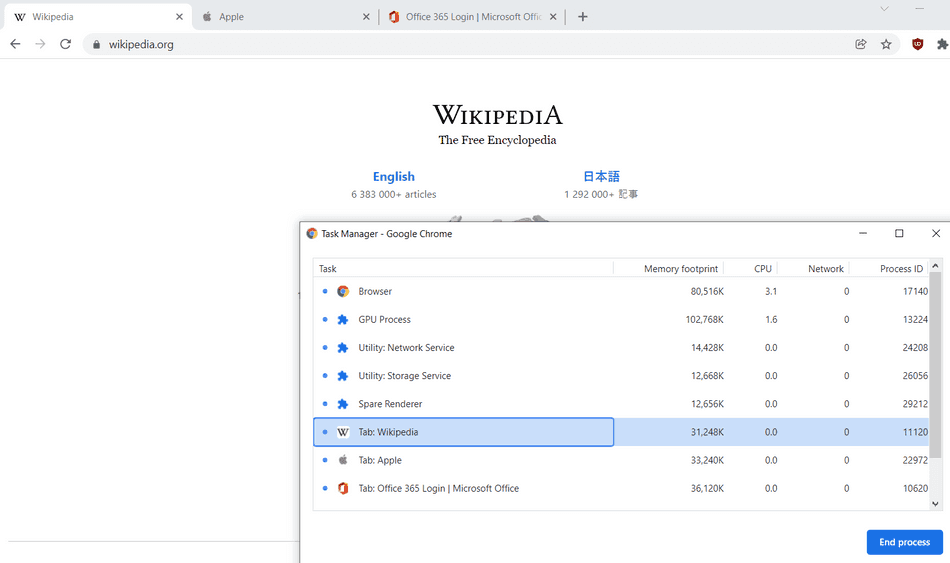
Task: Open the Extensions puzzle icon
Action: pyautogui.click(x=942, y=44)
